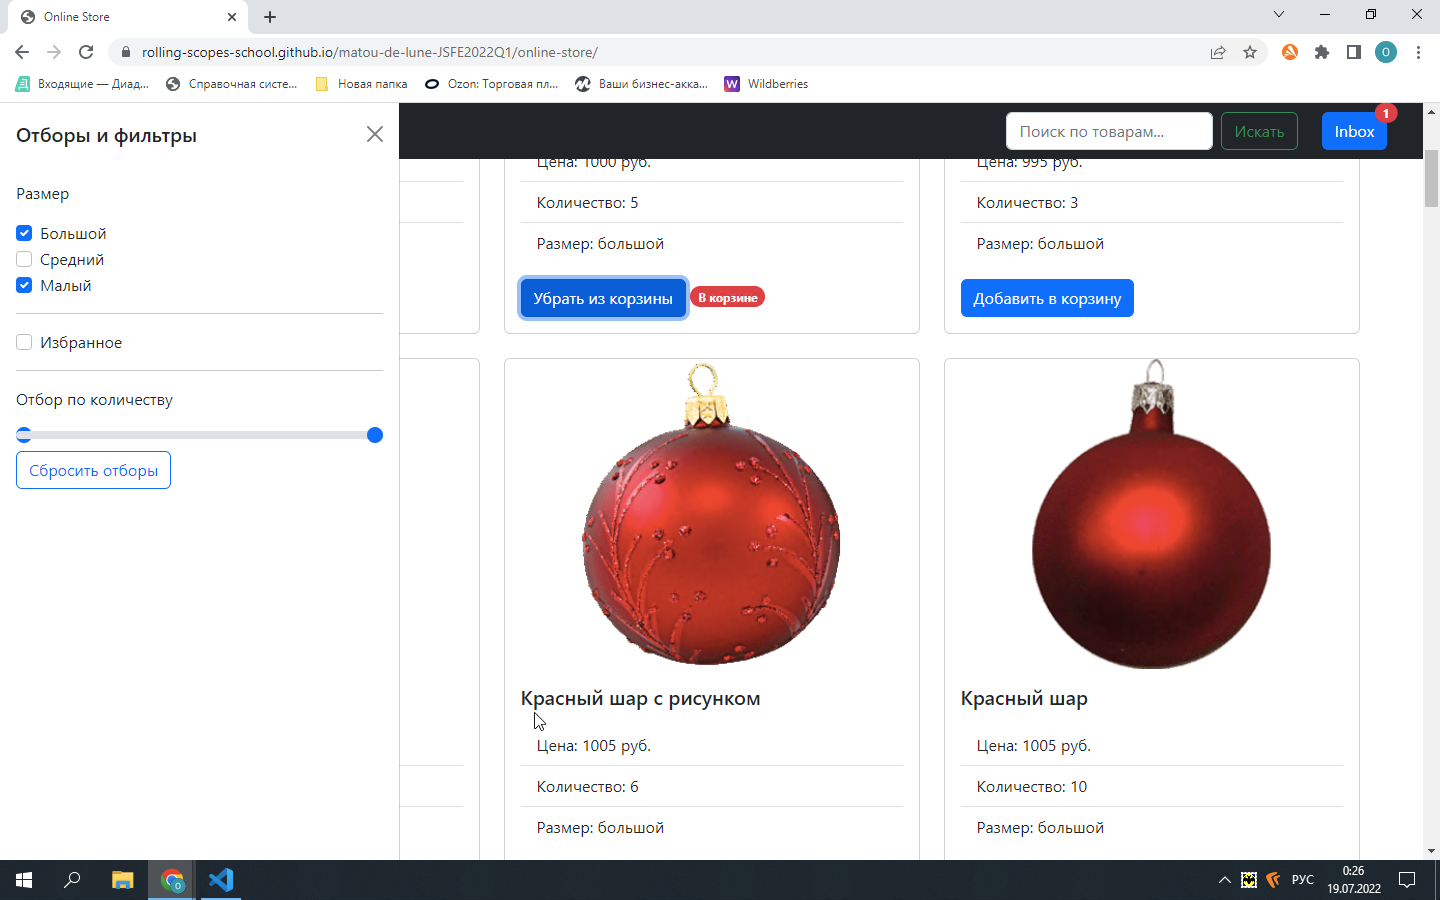Open Chrome's three-dot menu
1440x900 pixels.
point(1419,52)
